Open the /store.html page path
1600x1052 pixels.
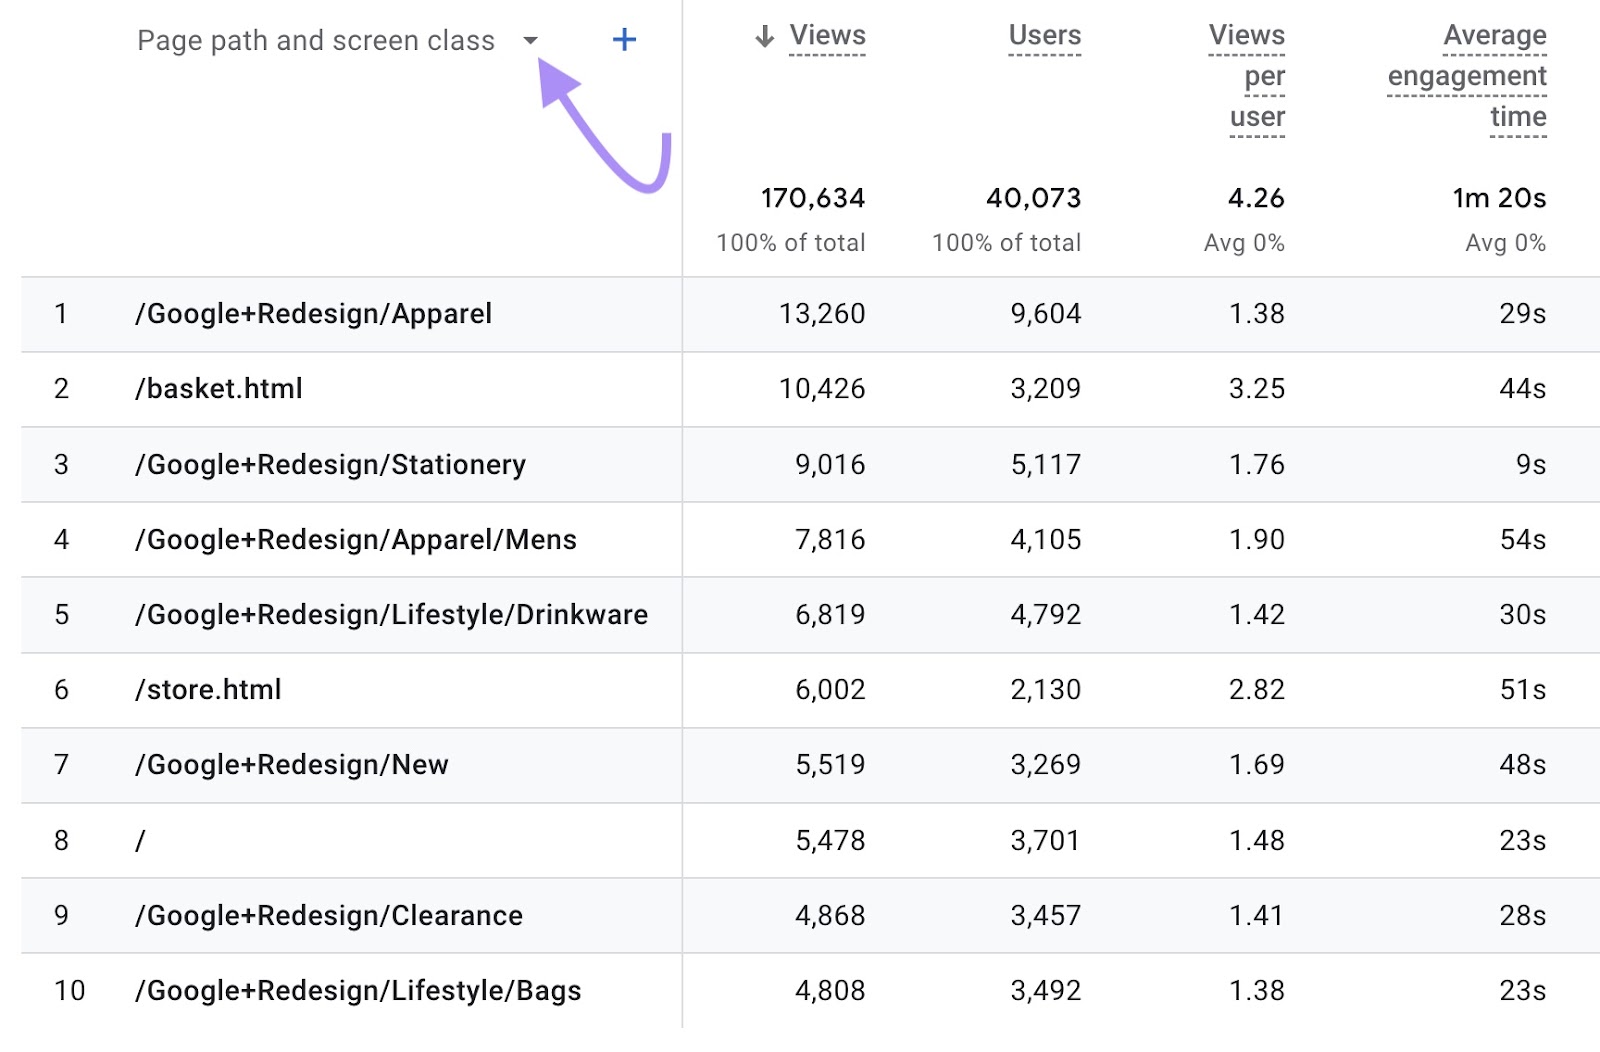208,690
